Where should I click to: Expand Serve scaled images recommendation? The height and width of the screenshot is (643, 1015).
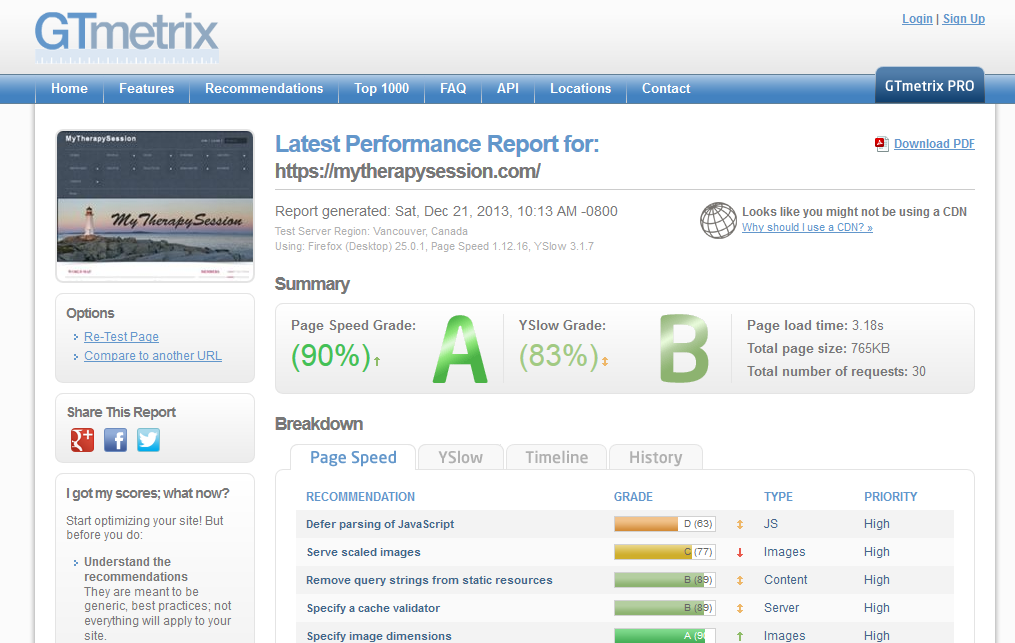(x=363, y=552)
